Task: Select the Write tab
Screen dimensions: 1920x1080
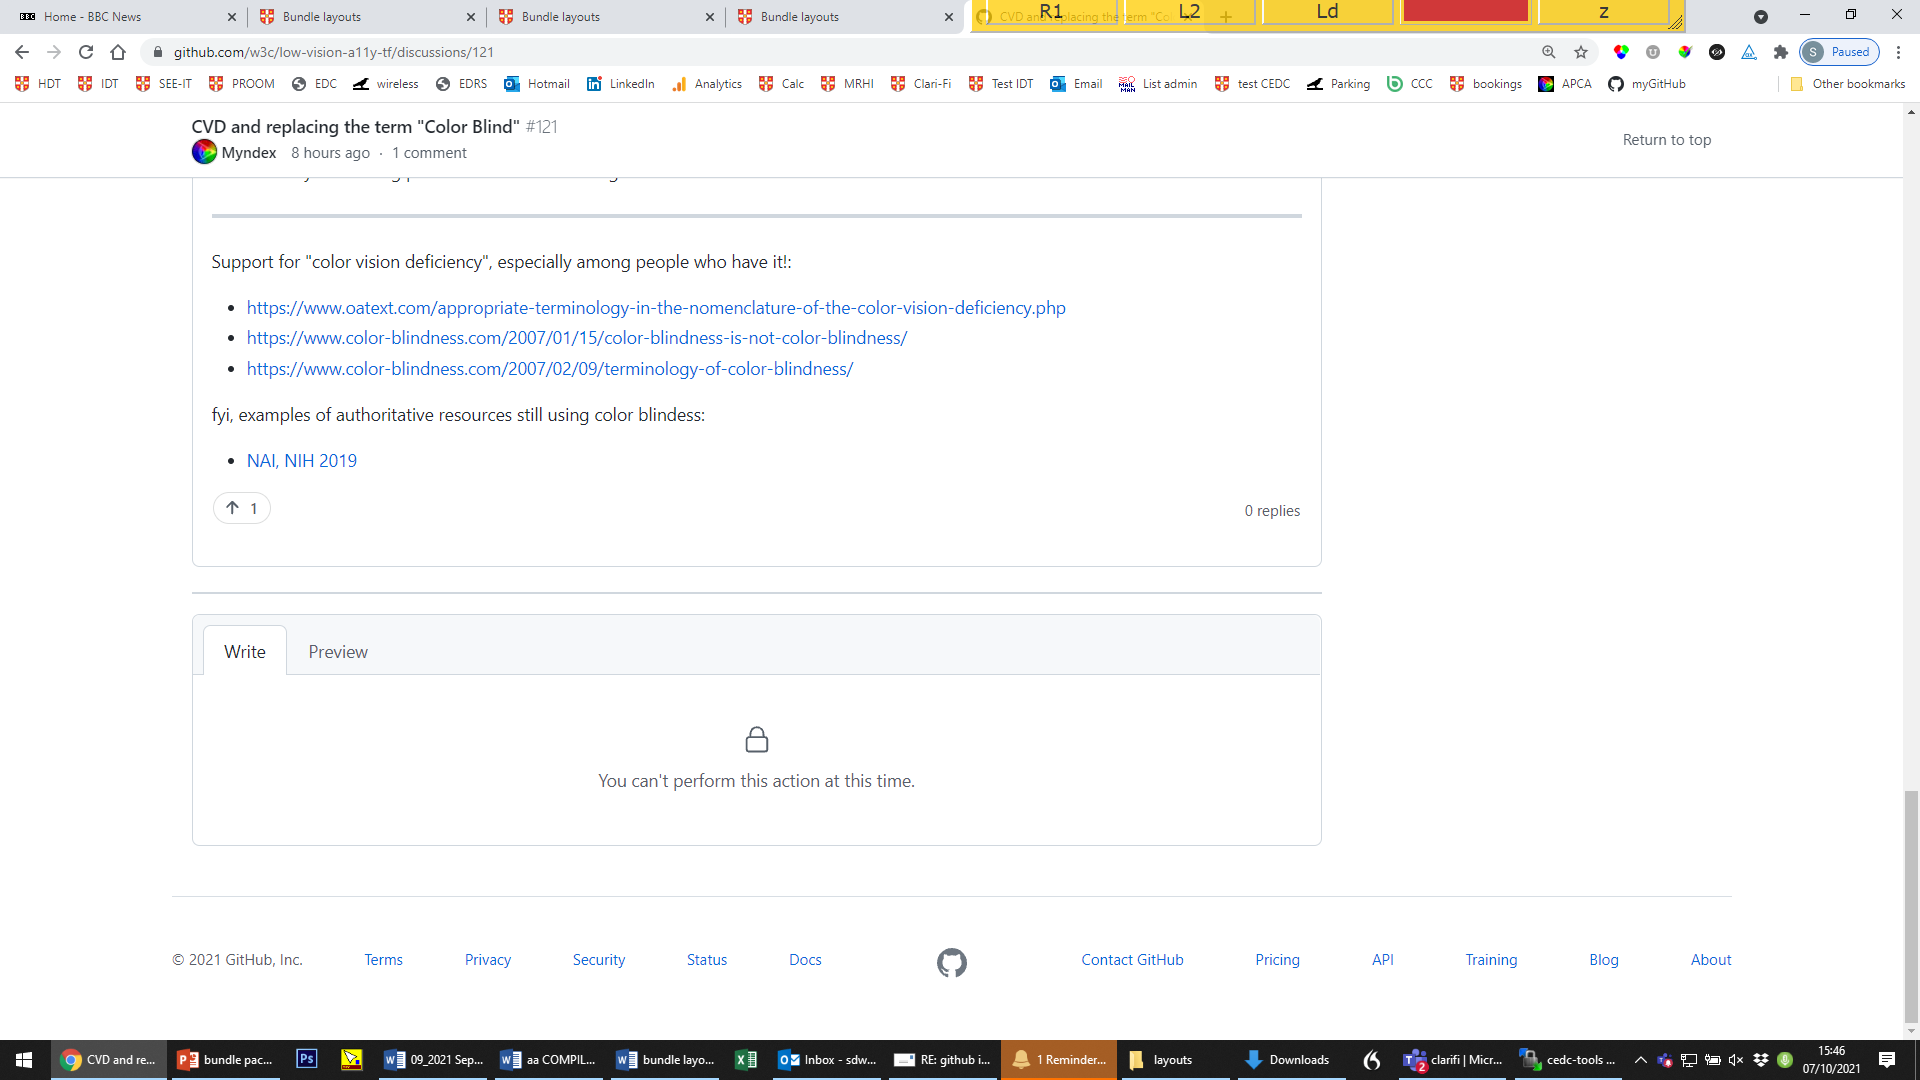Action: click(245, 652)
